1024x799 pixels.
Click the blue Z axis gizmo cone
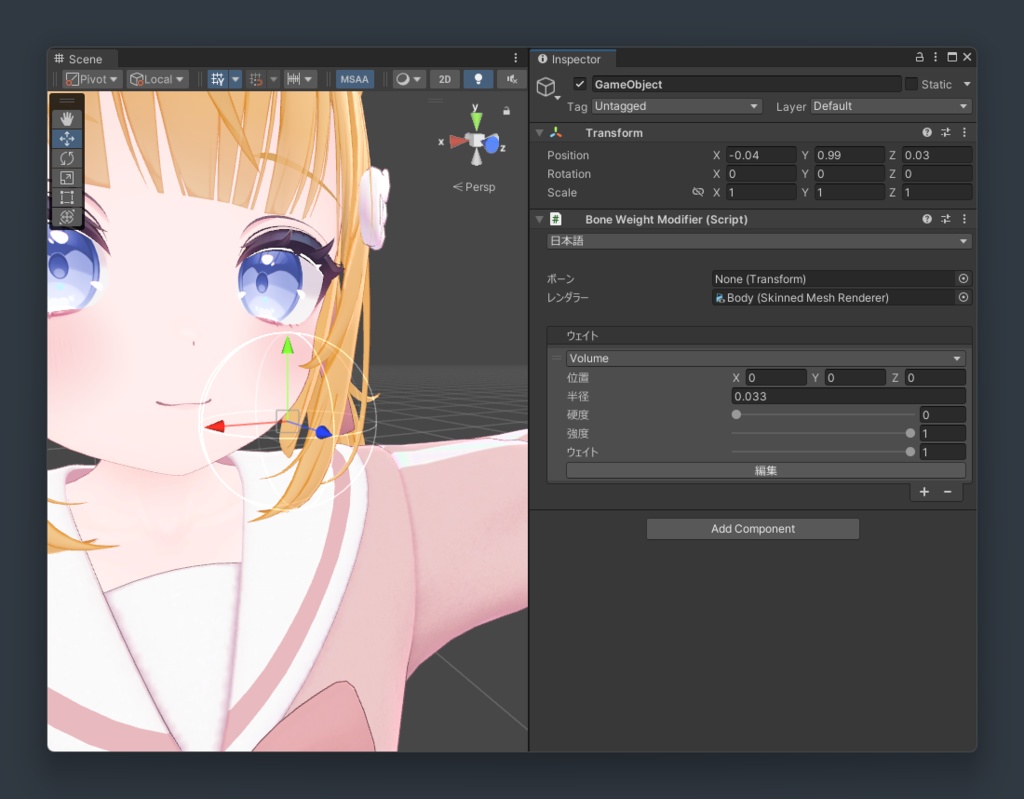(491, 144)
